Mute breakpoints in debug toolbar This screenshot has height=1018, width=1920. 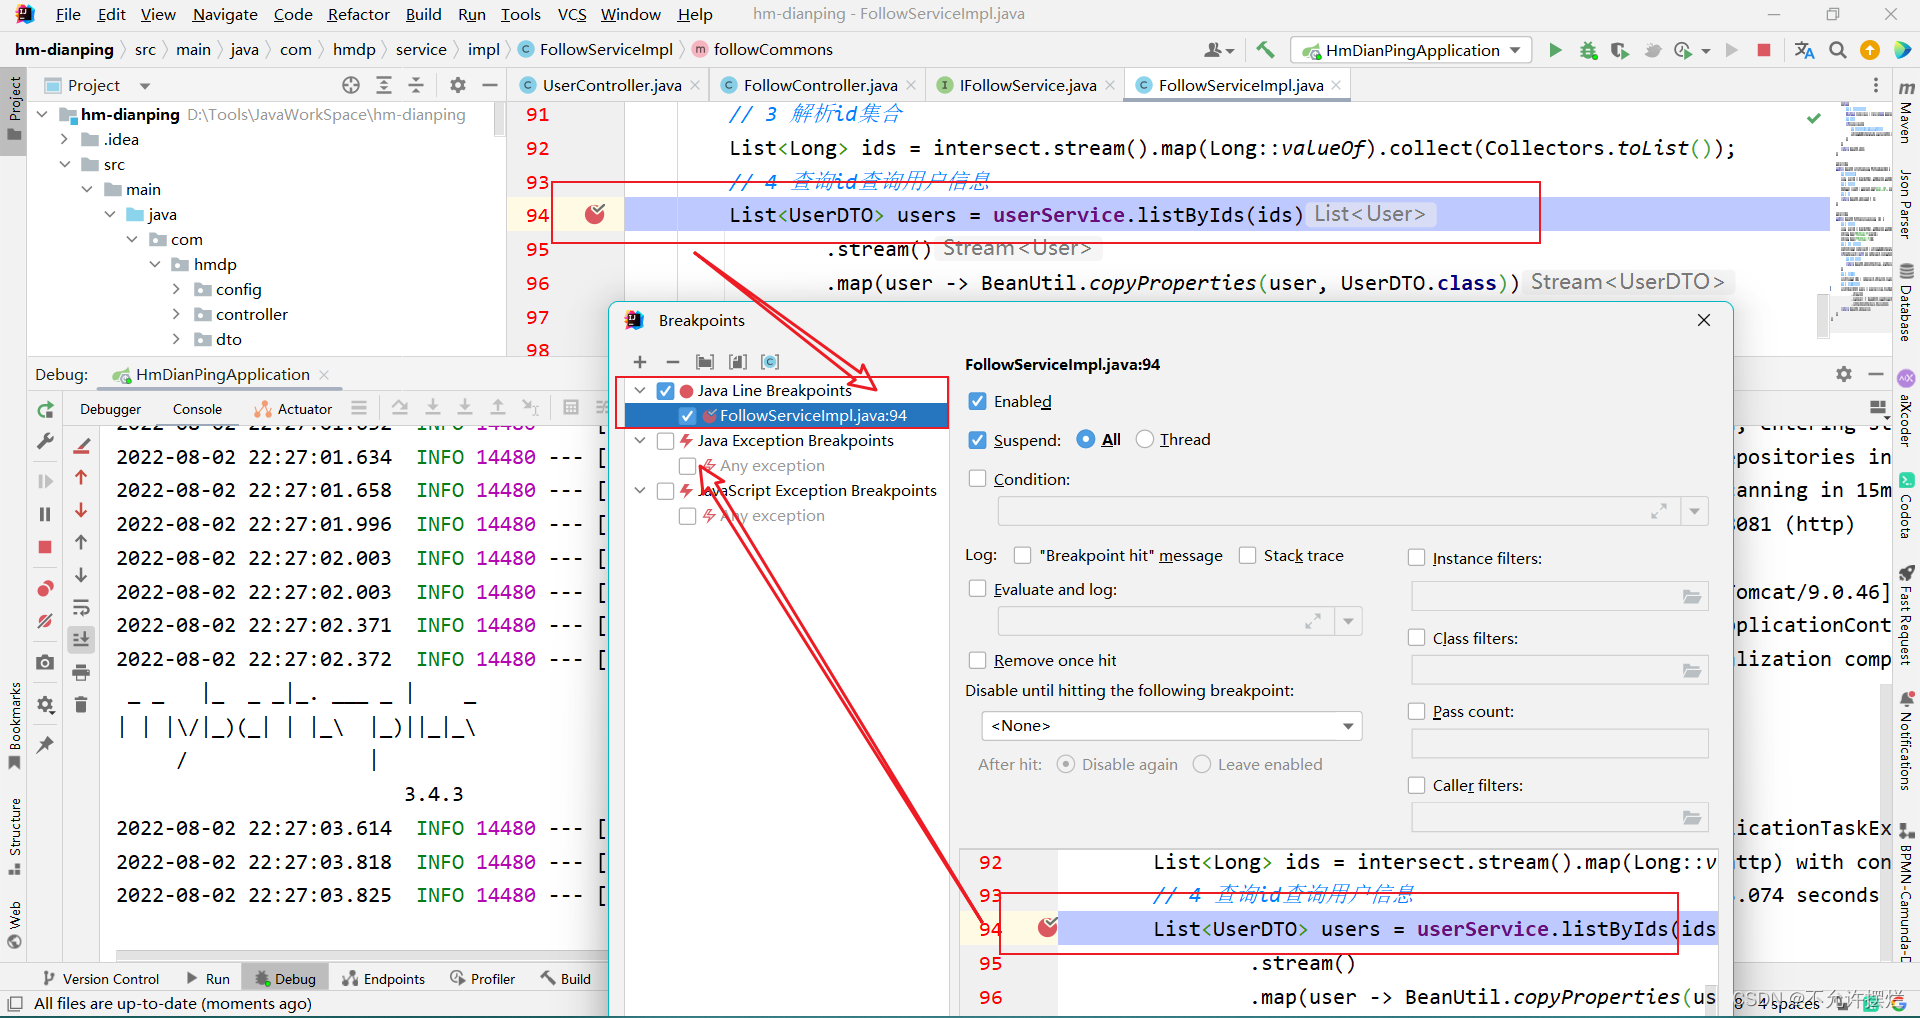(x=45, y=621)
